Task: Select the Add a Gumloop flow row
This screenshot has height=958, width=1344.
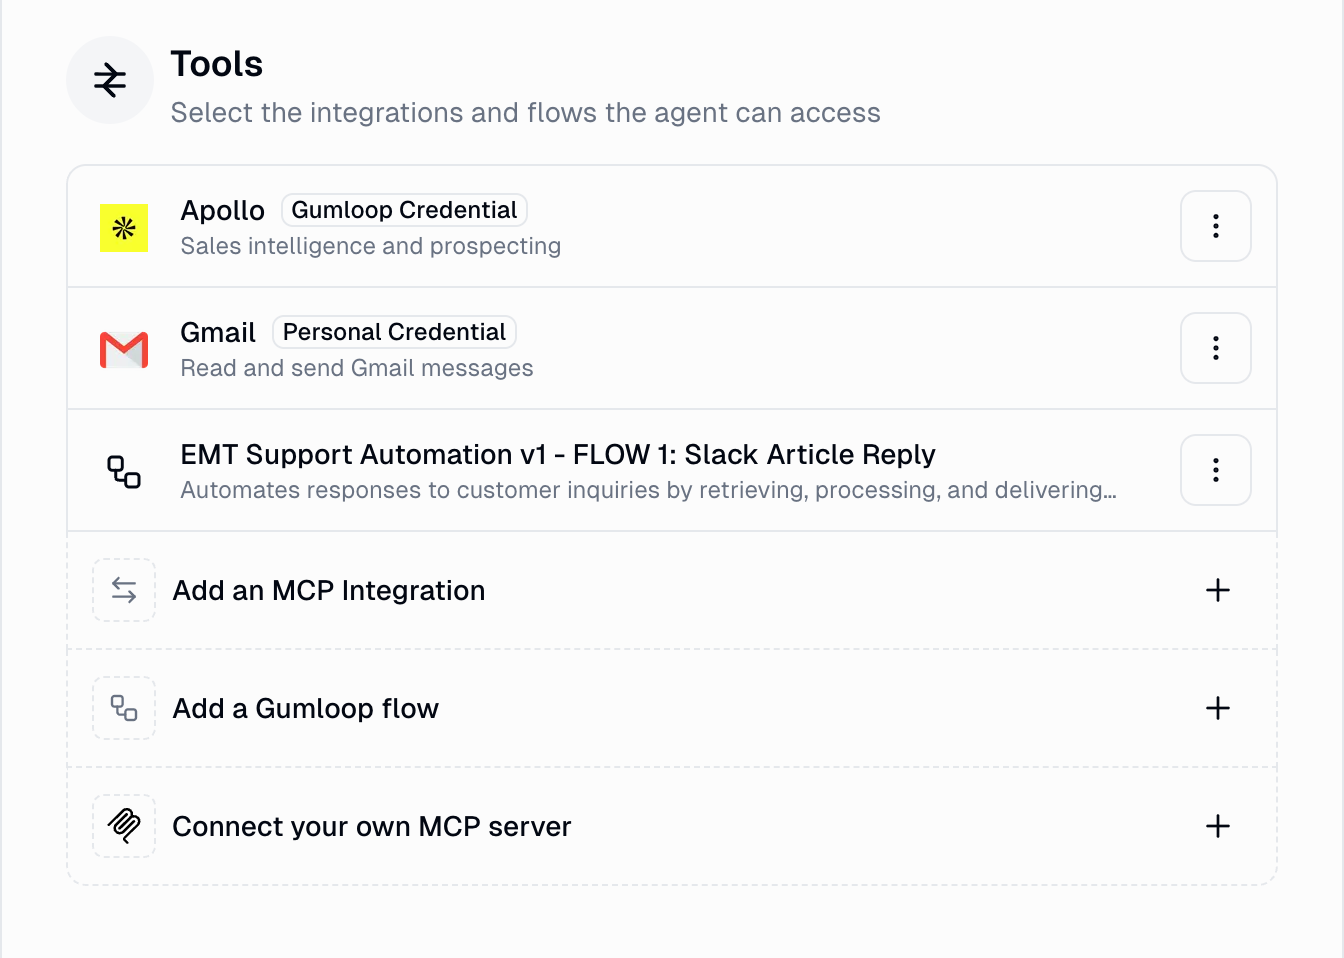Action: coord(305,709)
